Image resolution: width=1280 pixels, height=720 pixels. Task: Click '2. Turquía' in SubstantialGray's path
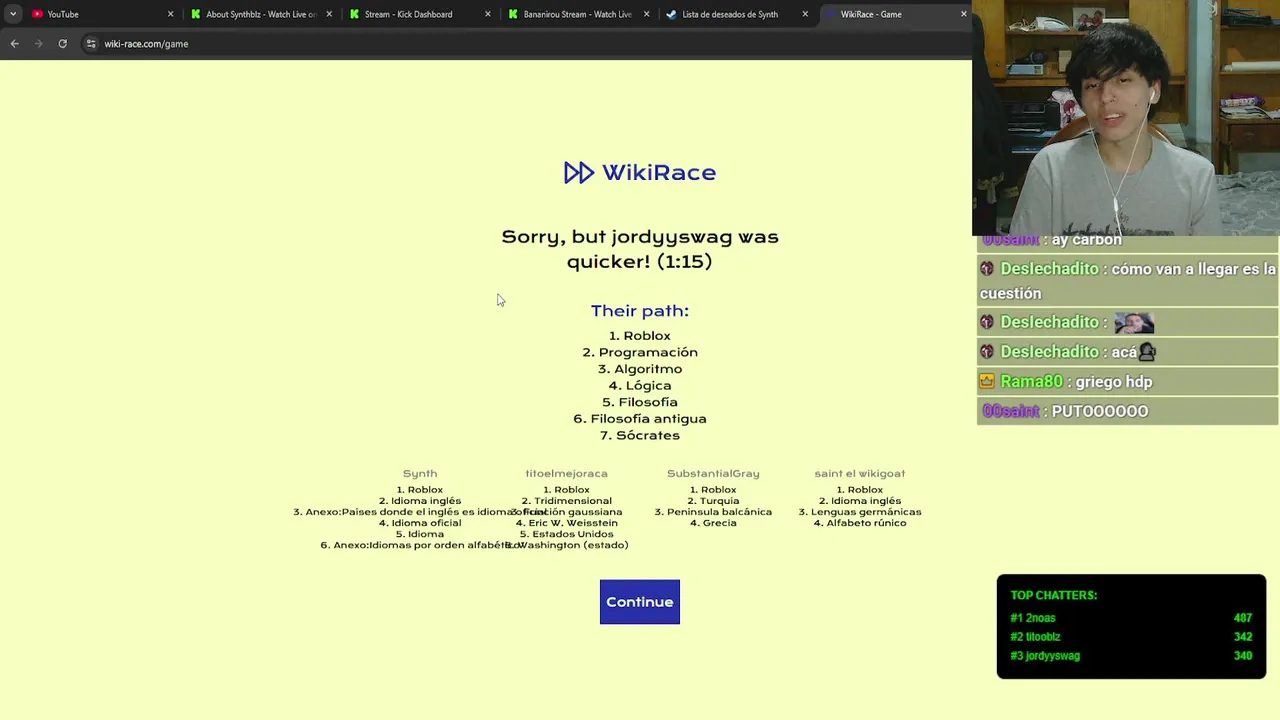pos(713,501)
